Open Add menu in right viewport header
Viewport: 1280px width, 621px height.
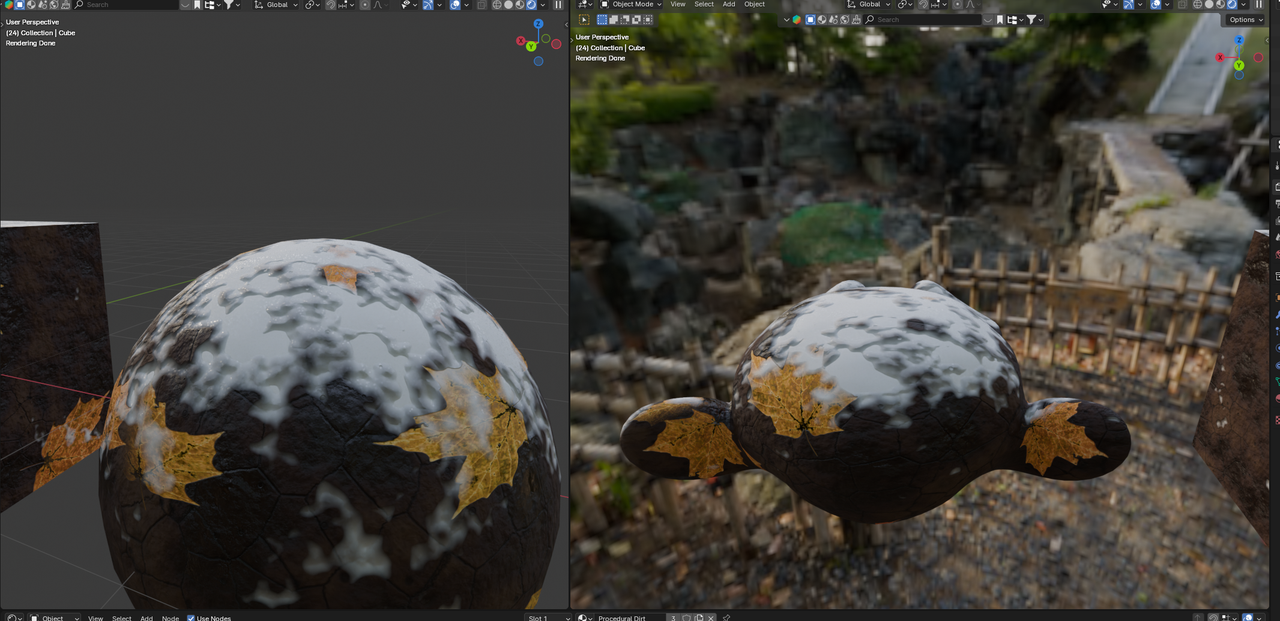pyautogui.click(x=729, y=5)
